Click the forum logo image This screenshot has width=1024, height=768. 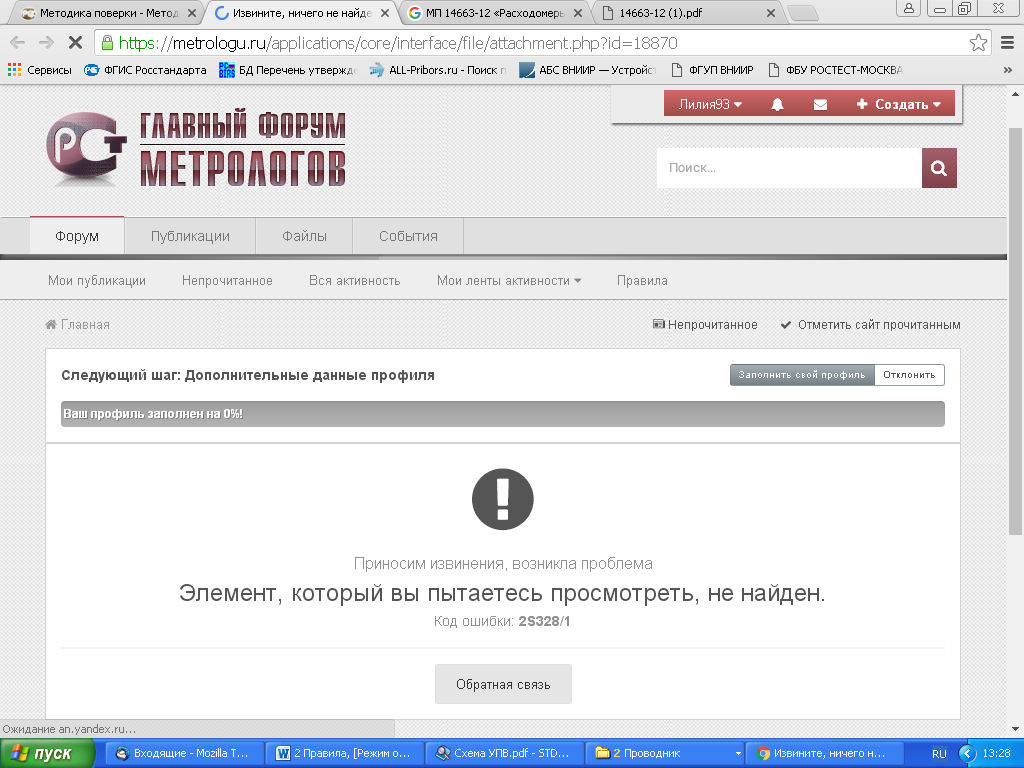196,149
